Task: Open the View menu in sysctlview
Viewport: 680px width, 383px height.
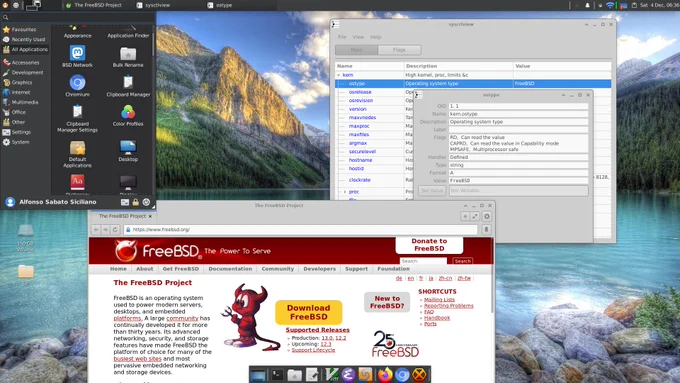Action: pyautogui.click(x=358, y=37)
